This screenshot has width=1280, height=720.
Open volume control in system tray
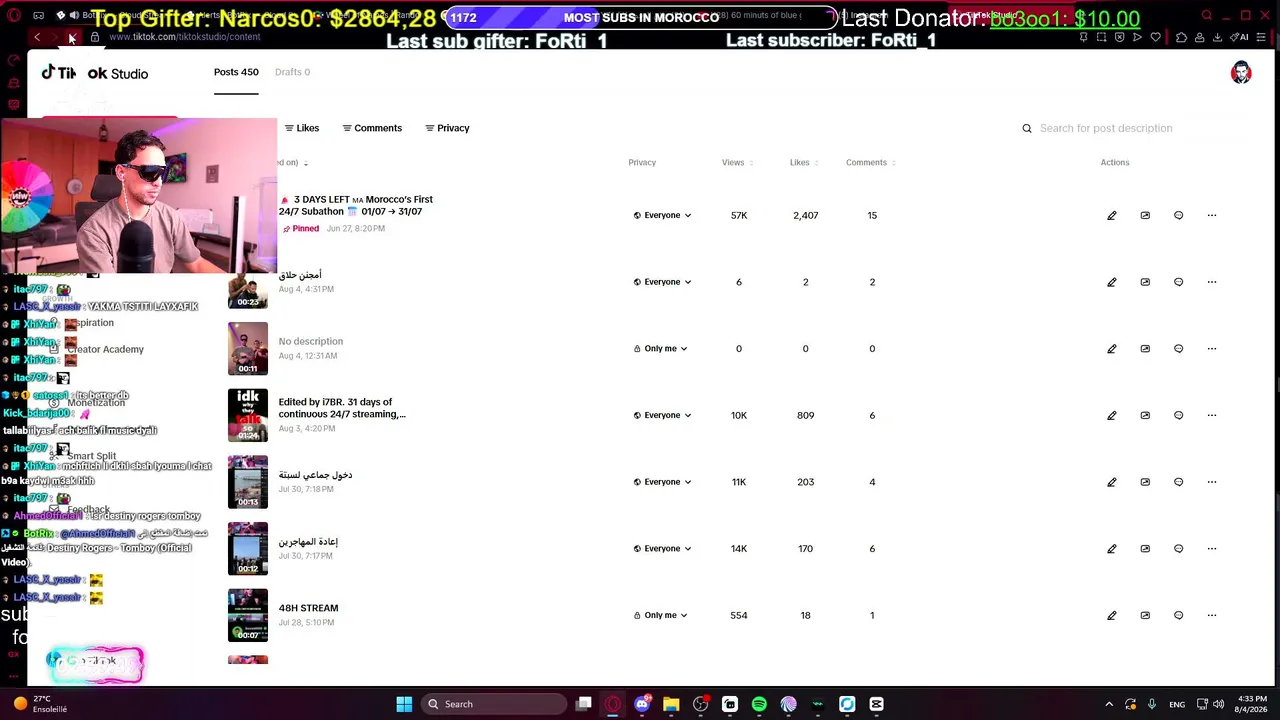1219,704
